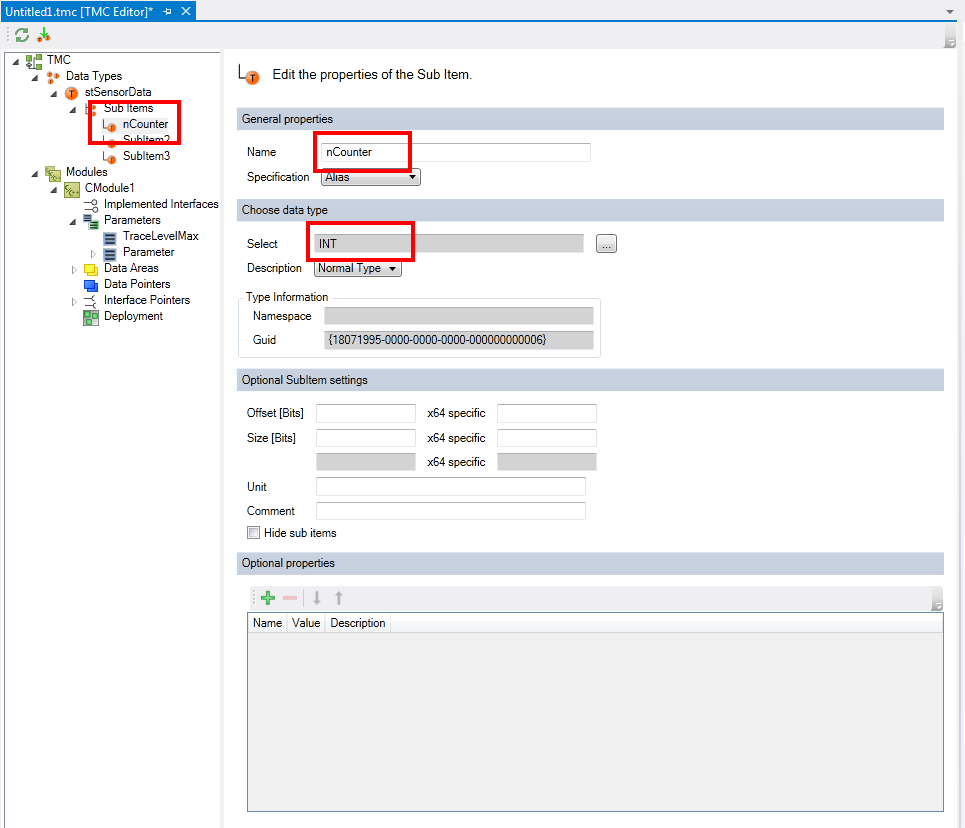Select the Data Pointers tree item

[x=137, y=284]
